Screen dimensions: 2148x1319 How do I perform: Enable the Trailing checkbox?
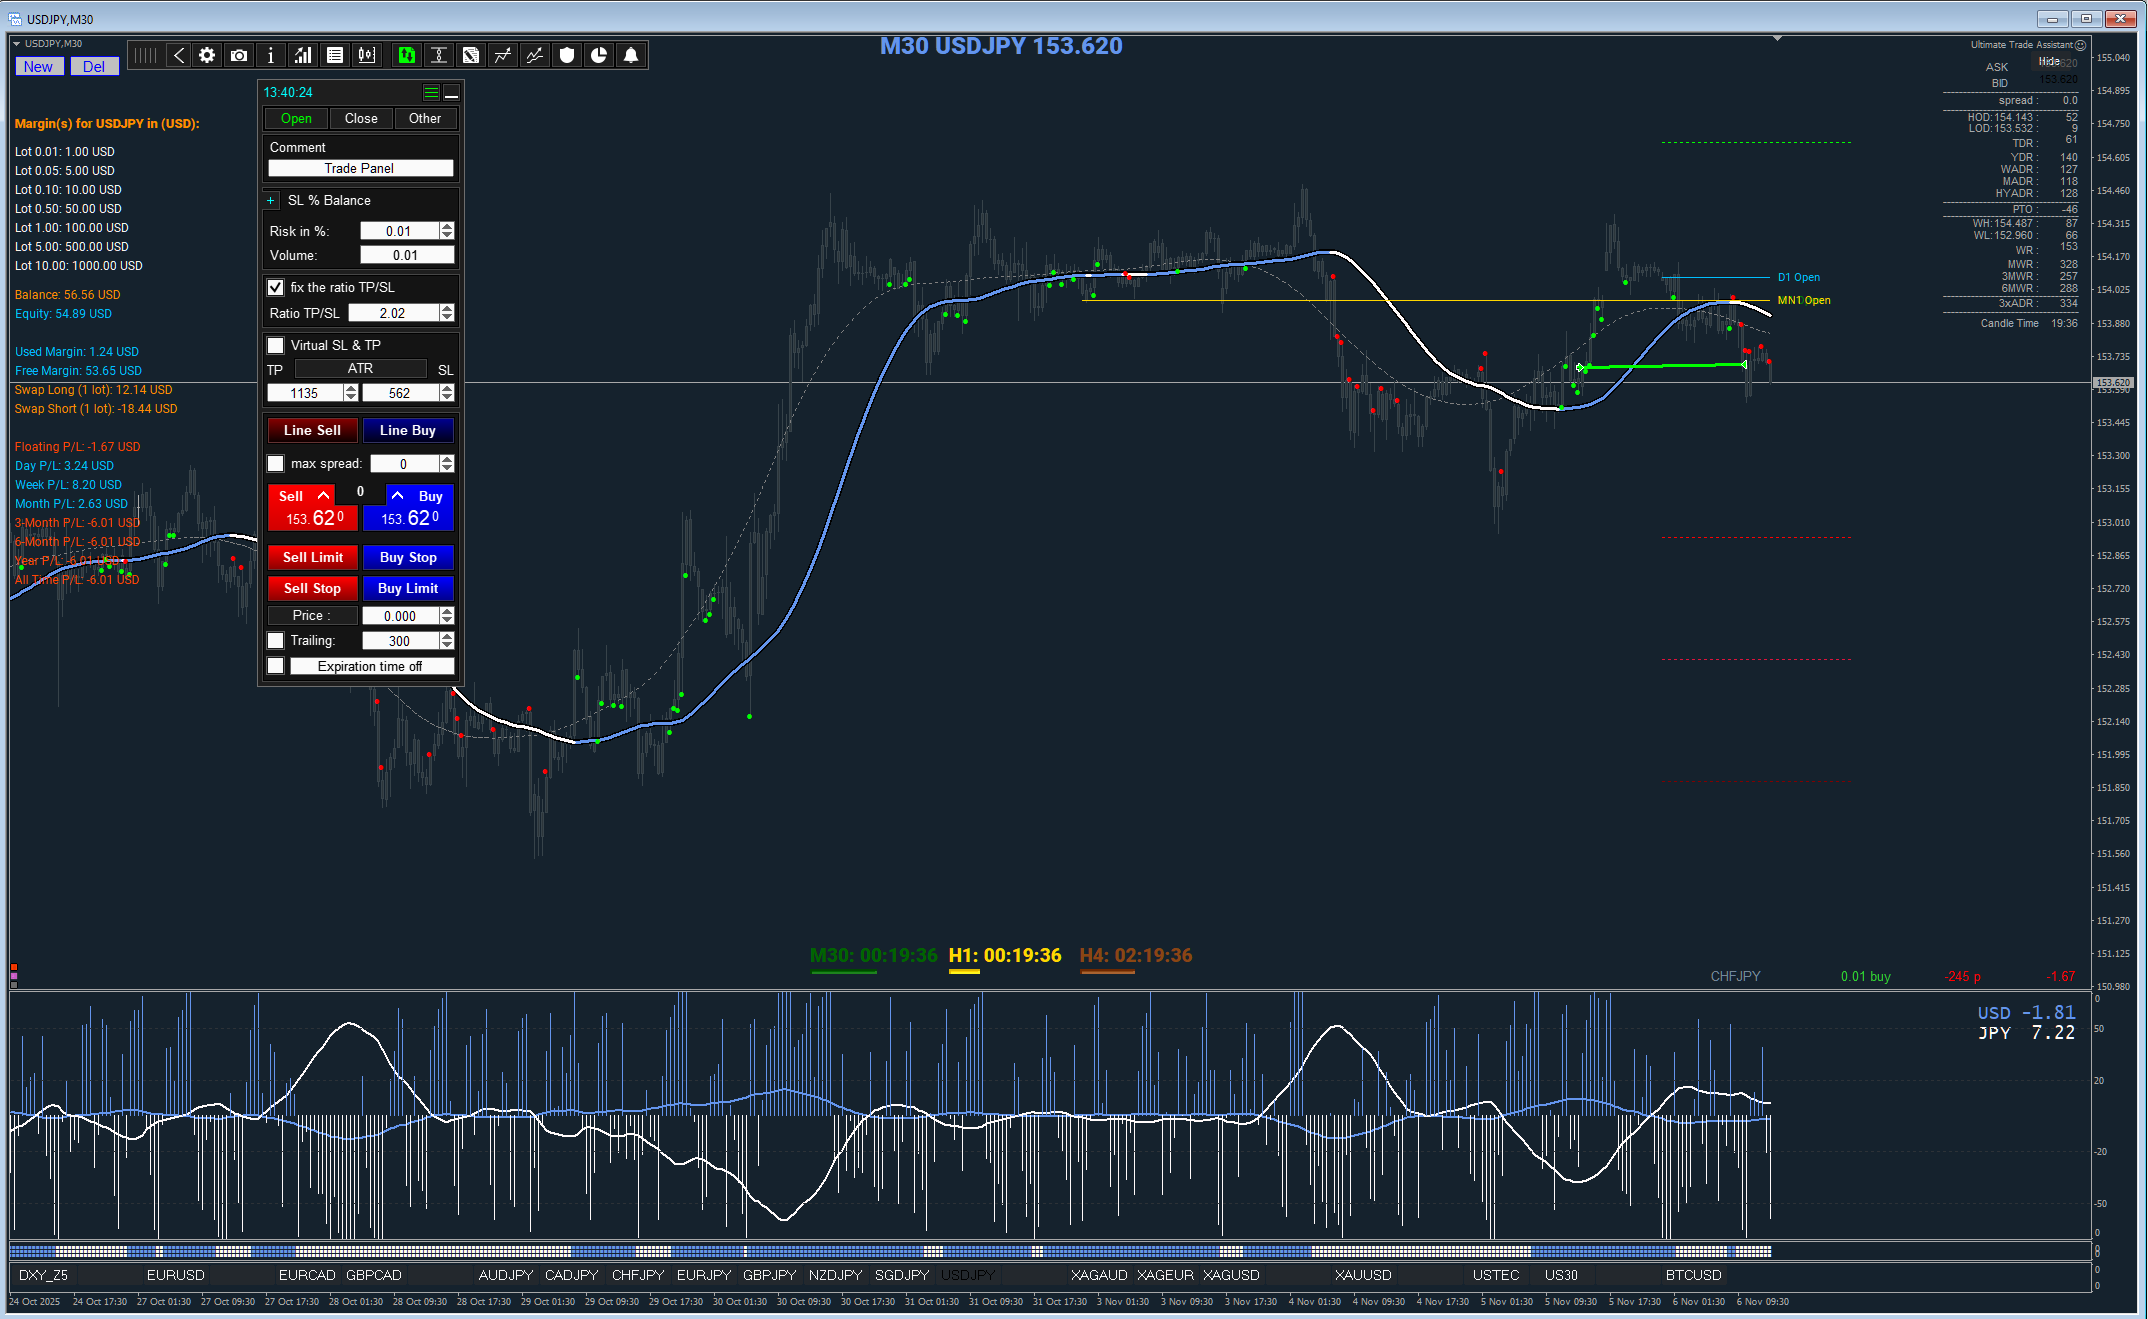pyautogui.click(x=276, y=641)
